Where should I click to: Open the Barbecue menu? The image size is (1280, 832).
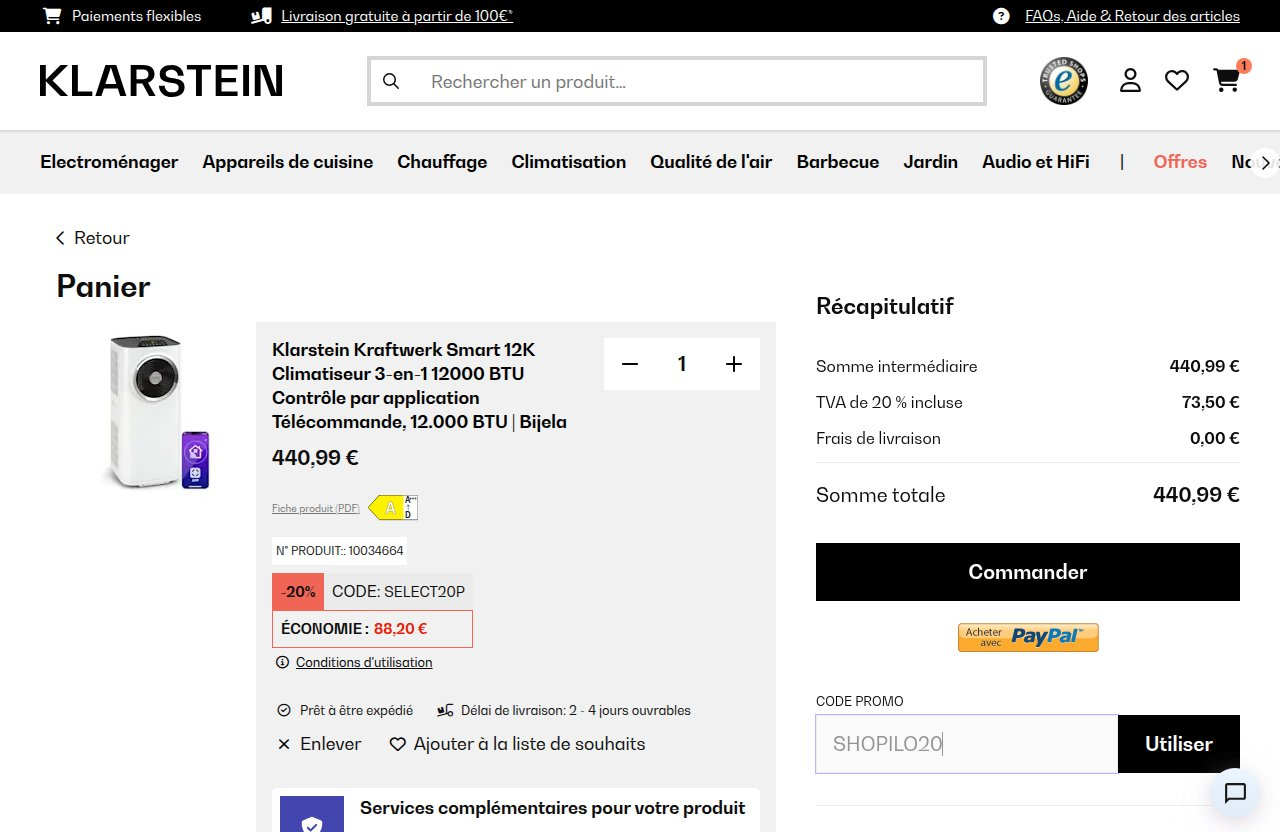click(838, 162)
